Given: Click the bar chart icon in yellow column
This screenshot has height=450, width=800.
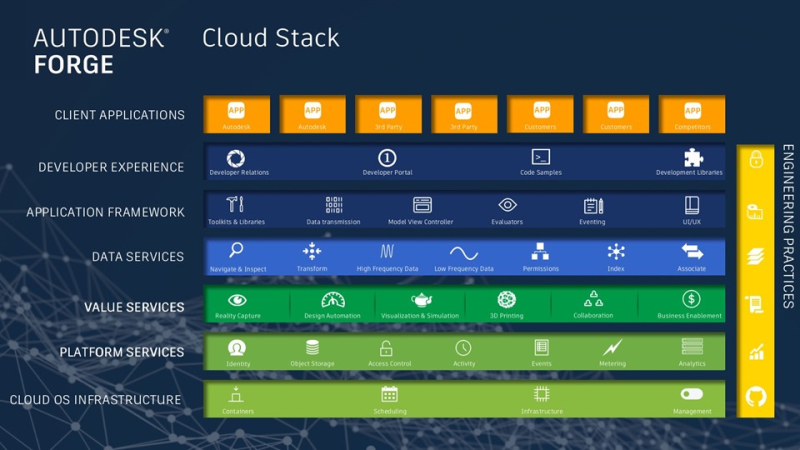Looking at the screenshot, I should tap(756, 352).
